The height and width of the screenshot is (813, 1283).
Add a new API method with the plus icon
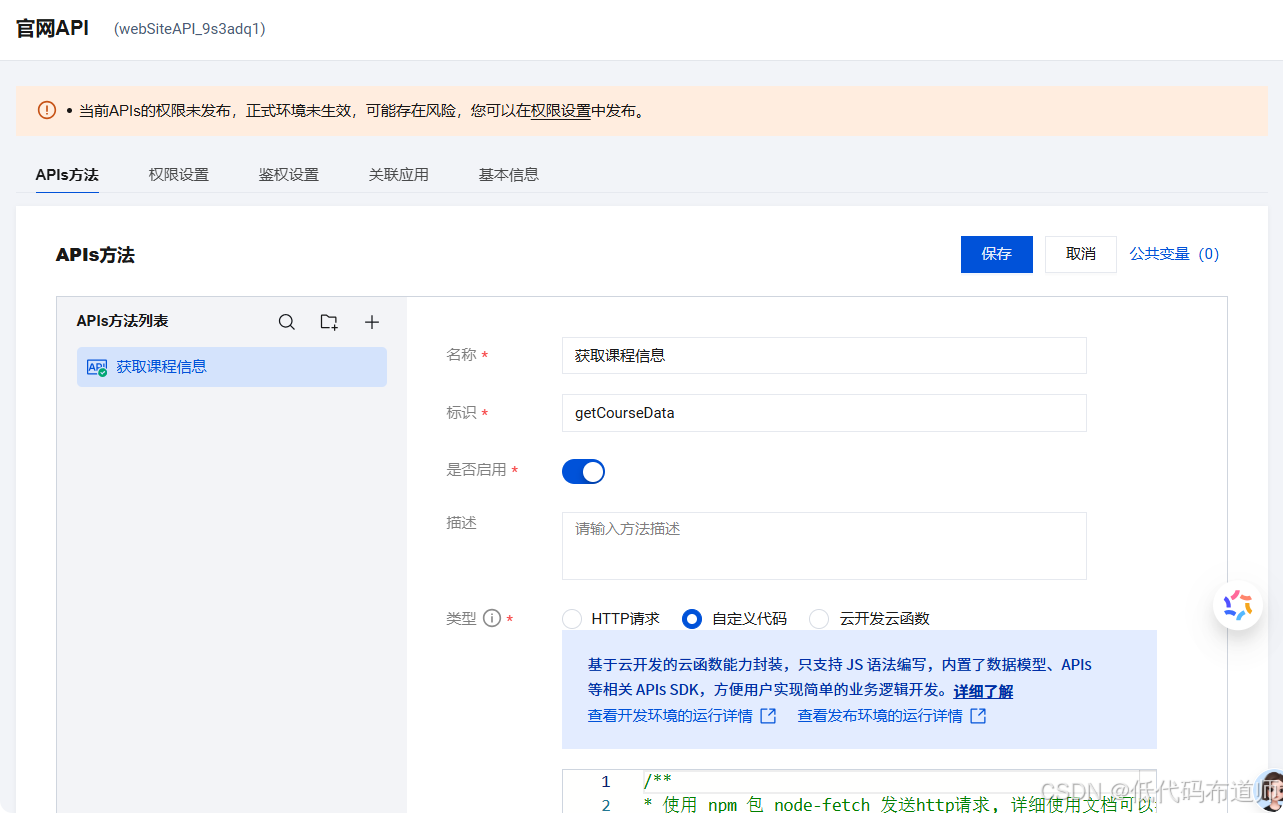[372, 322]
